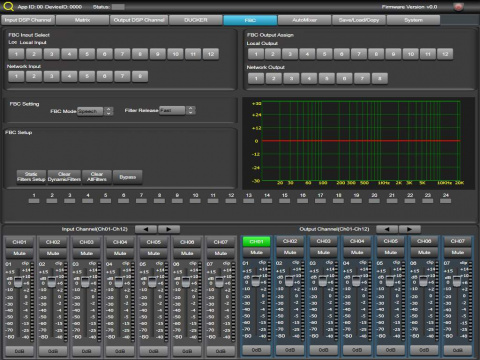Screen dimensions: 480x360
Task: Select input channel CH07 button
Action: (x=221, y=242)
